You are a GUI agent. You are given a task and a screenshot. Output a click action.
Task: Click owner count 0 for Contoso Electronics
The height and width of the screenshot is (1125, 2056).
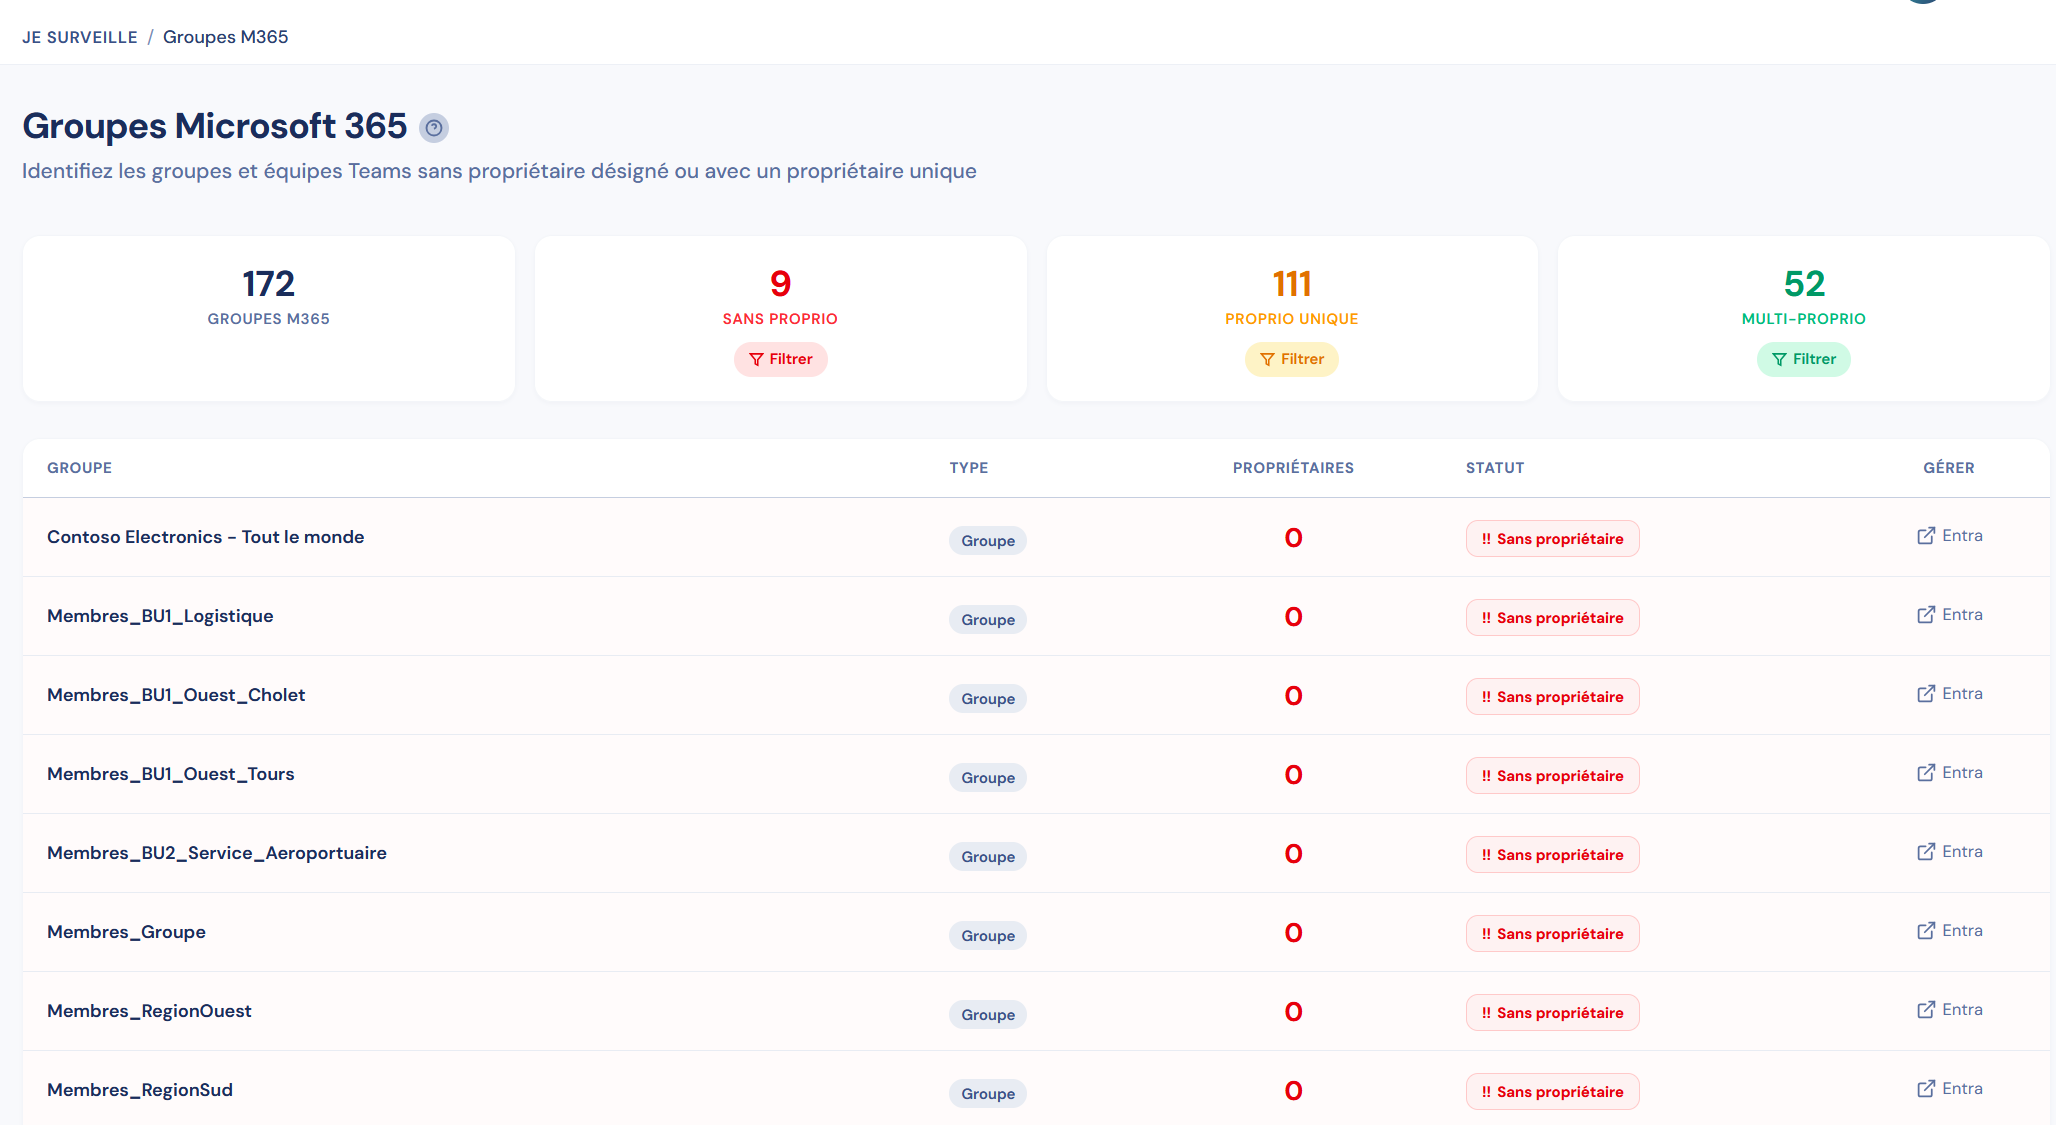coord(1293,539)
